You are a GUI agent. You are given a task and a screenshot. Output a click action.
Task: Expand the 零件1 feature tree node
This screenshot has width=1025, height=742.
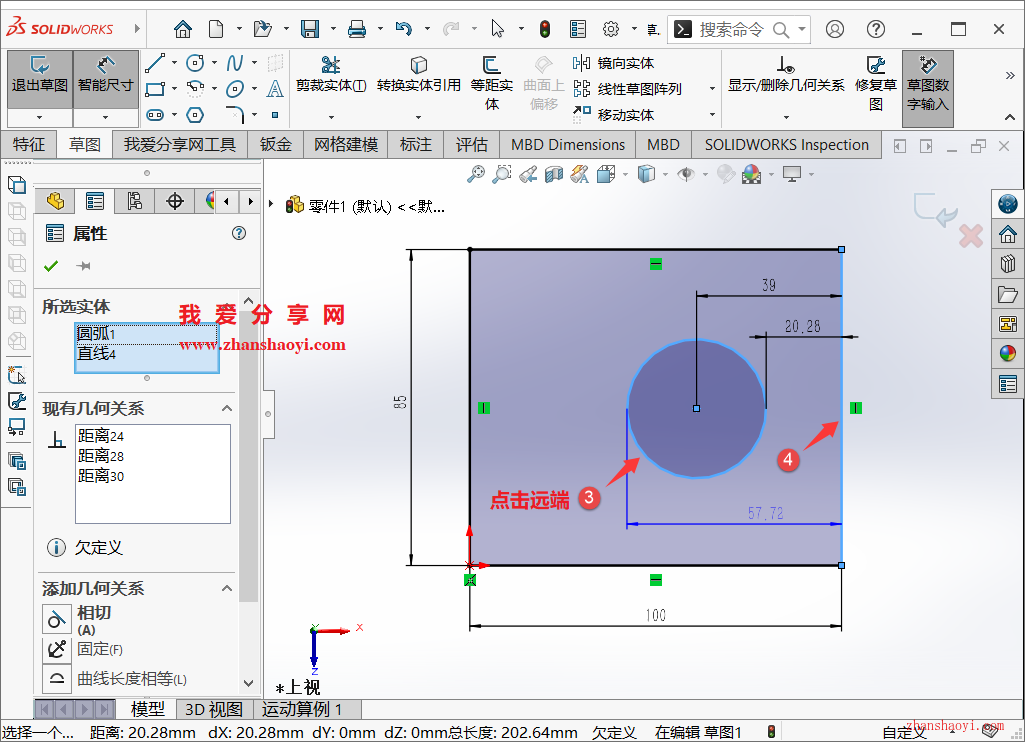point(271,204)
